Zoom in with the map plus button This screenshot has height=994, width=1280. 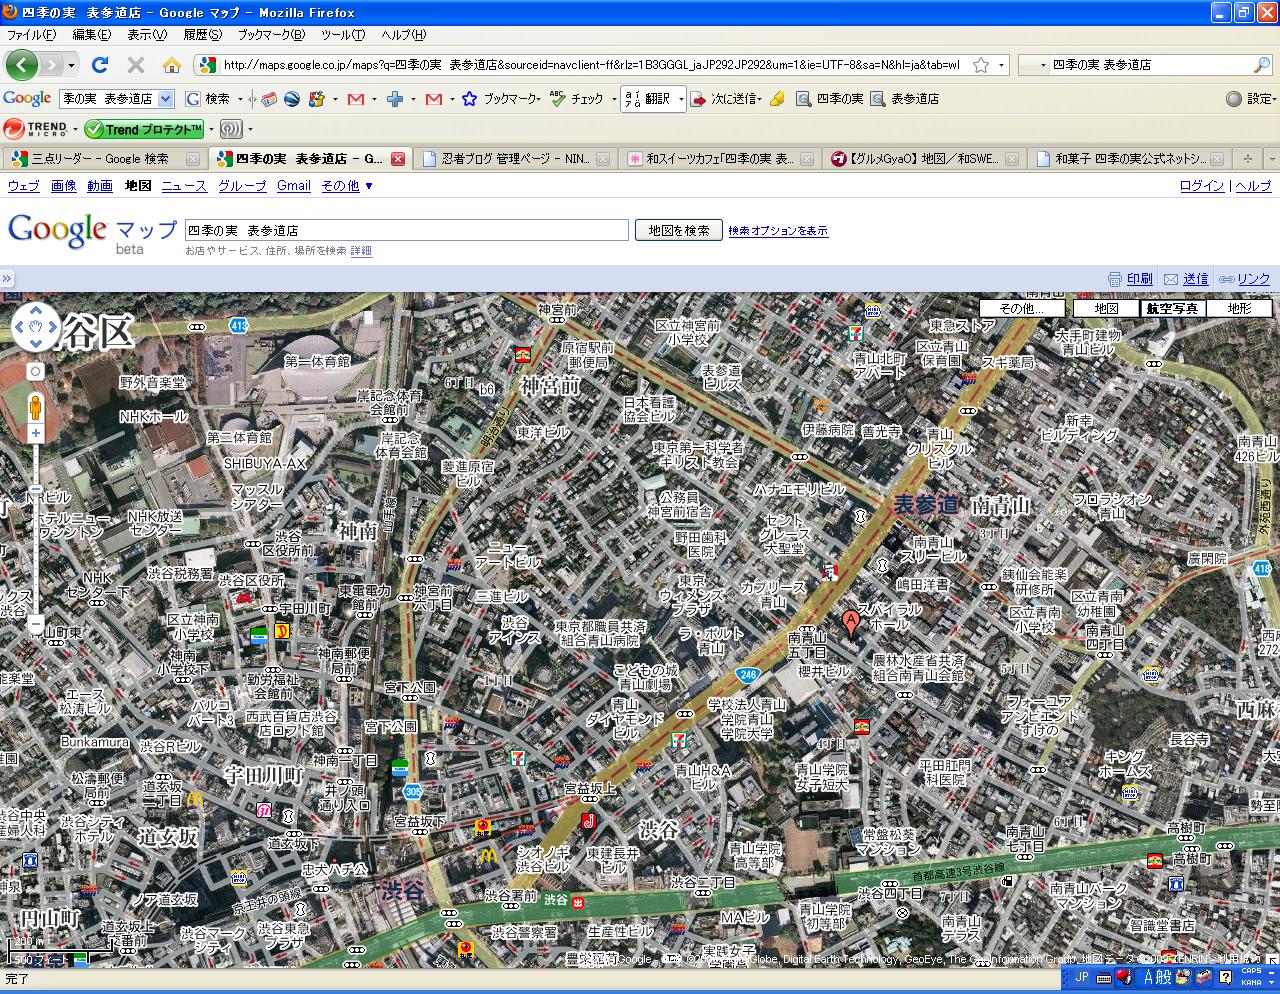click(x=35, y=434)
